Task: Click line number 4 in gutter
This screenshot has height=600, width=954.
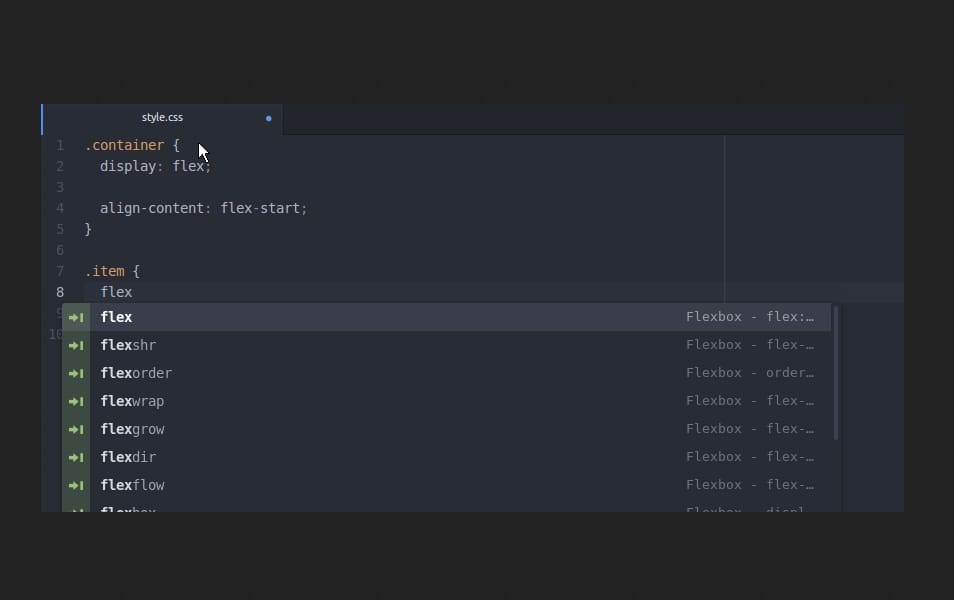Action: click(x=60, y=208)
